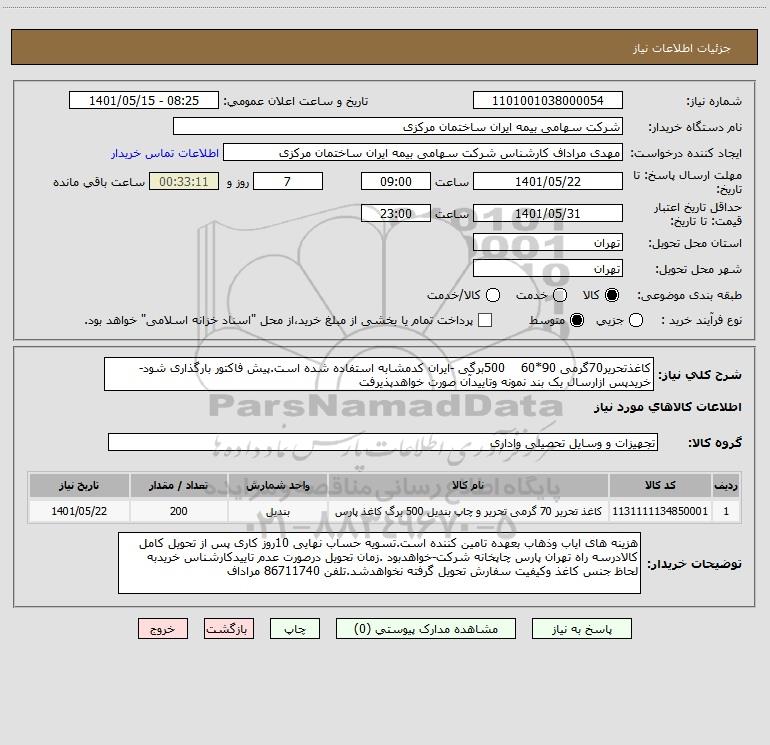
Task: Click the table date cell 1401/05/22
Action: click(79, 511)
